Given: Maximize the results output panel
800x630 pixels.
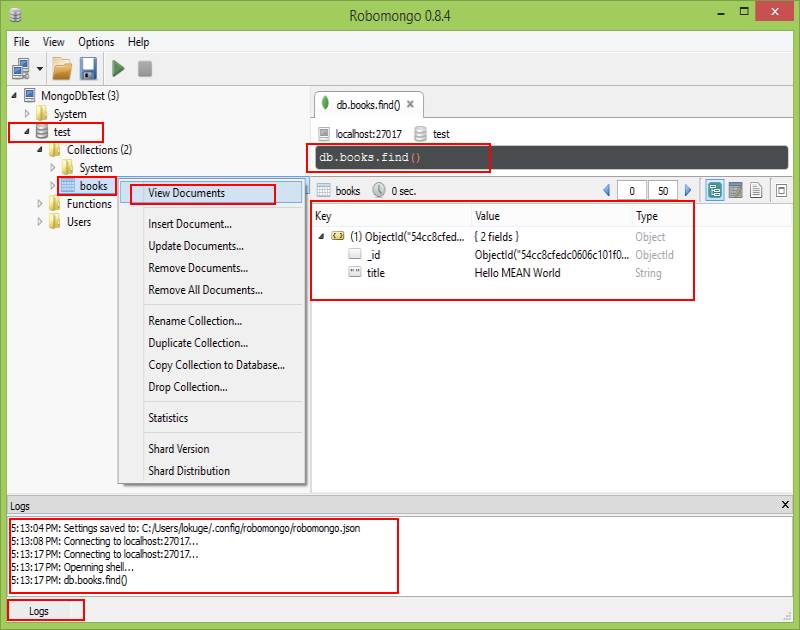Looking at the screenshot, I should [x=781, y=191].
